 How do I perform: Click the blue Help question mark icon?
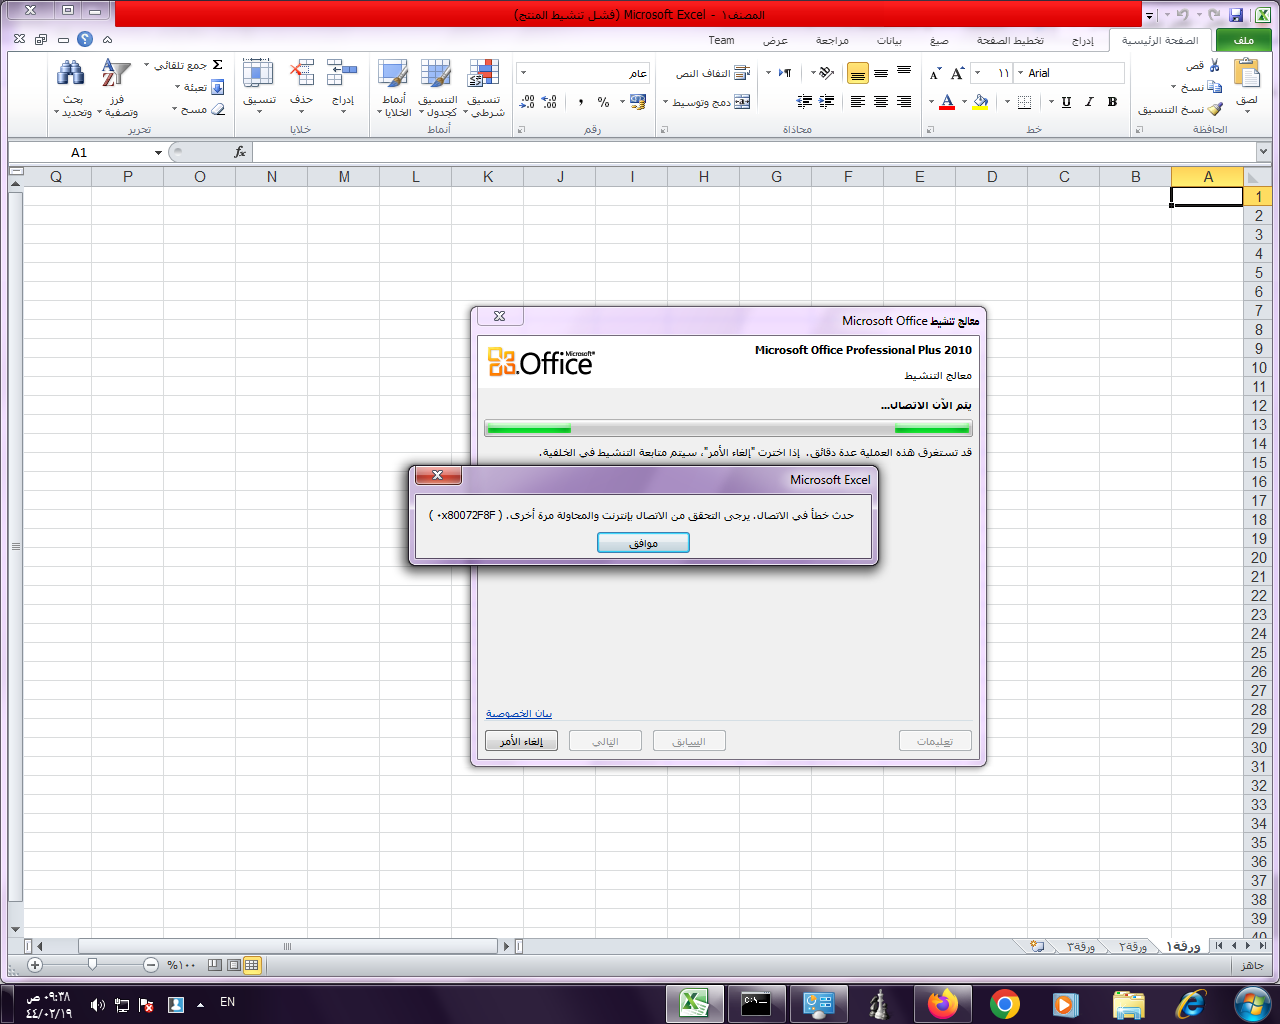click(85, 39)
